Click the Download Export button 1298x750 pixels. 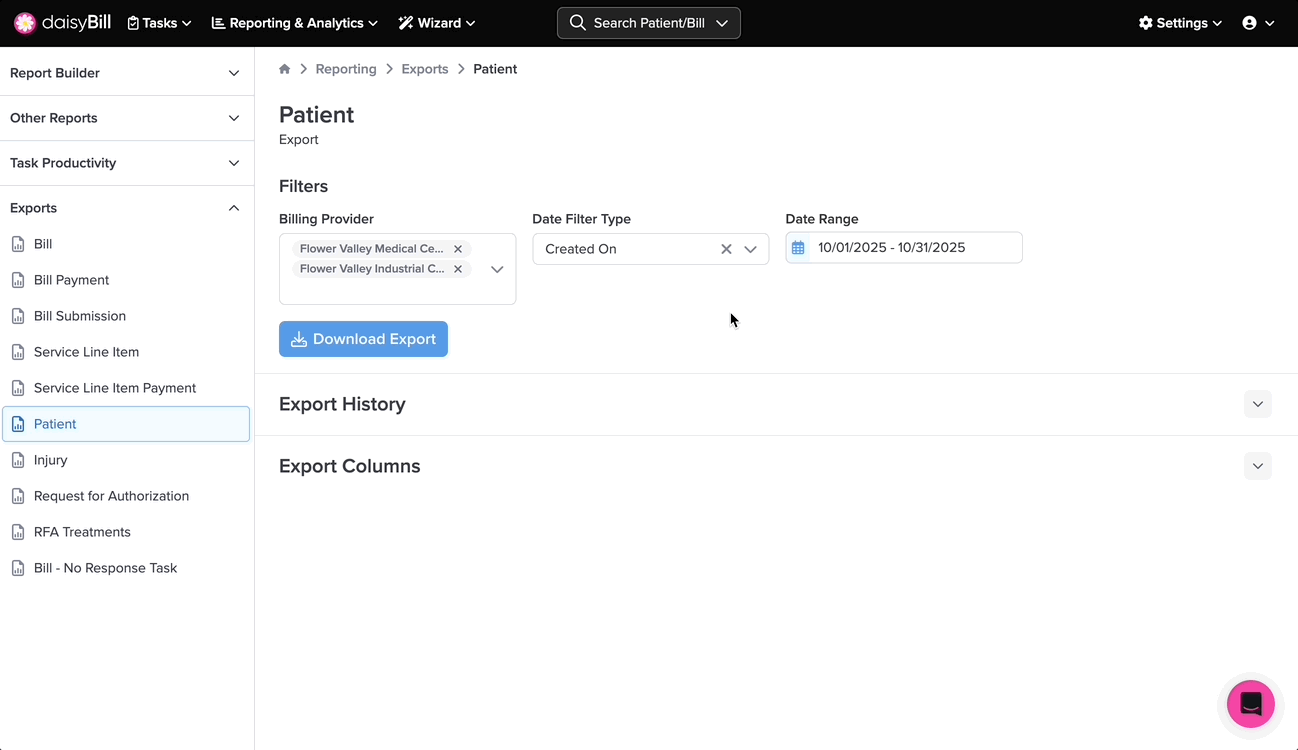coord(363,339)
